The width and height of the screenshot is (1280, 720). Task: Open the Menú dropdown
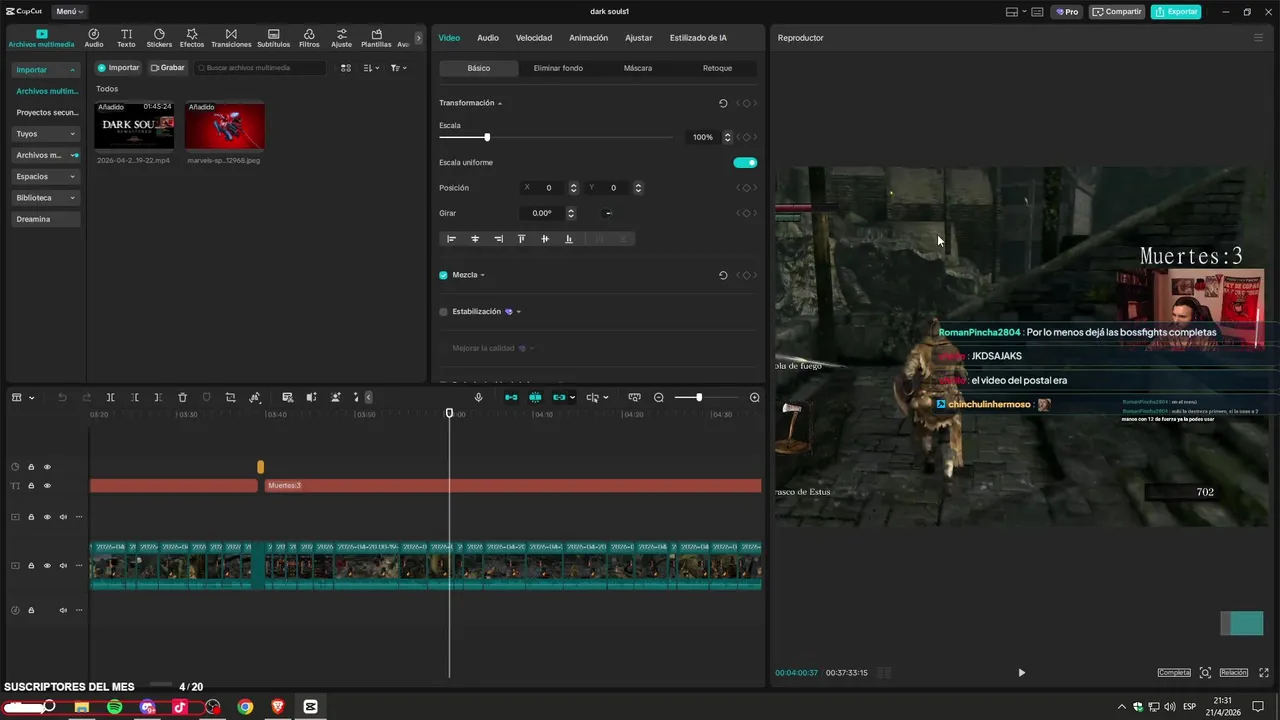pyautogui.click(x=69, y=12)
